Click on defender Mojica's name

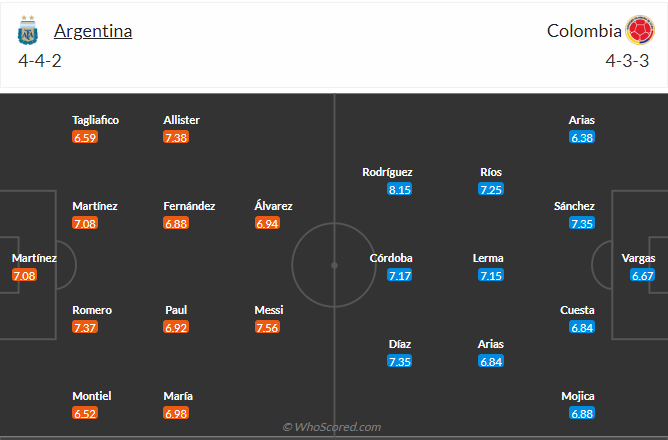point(578,396)
